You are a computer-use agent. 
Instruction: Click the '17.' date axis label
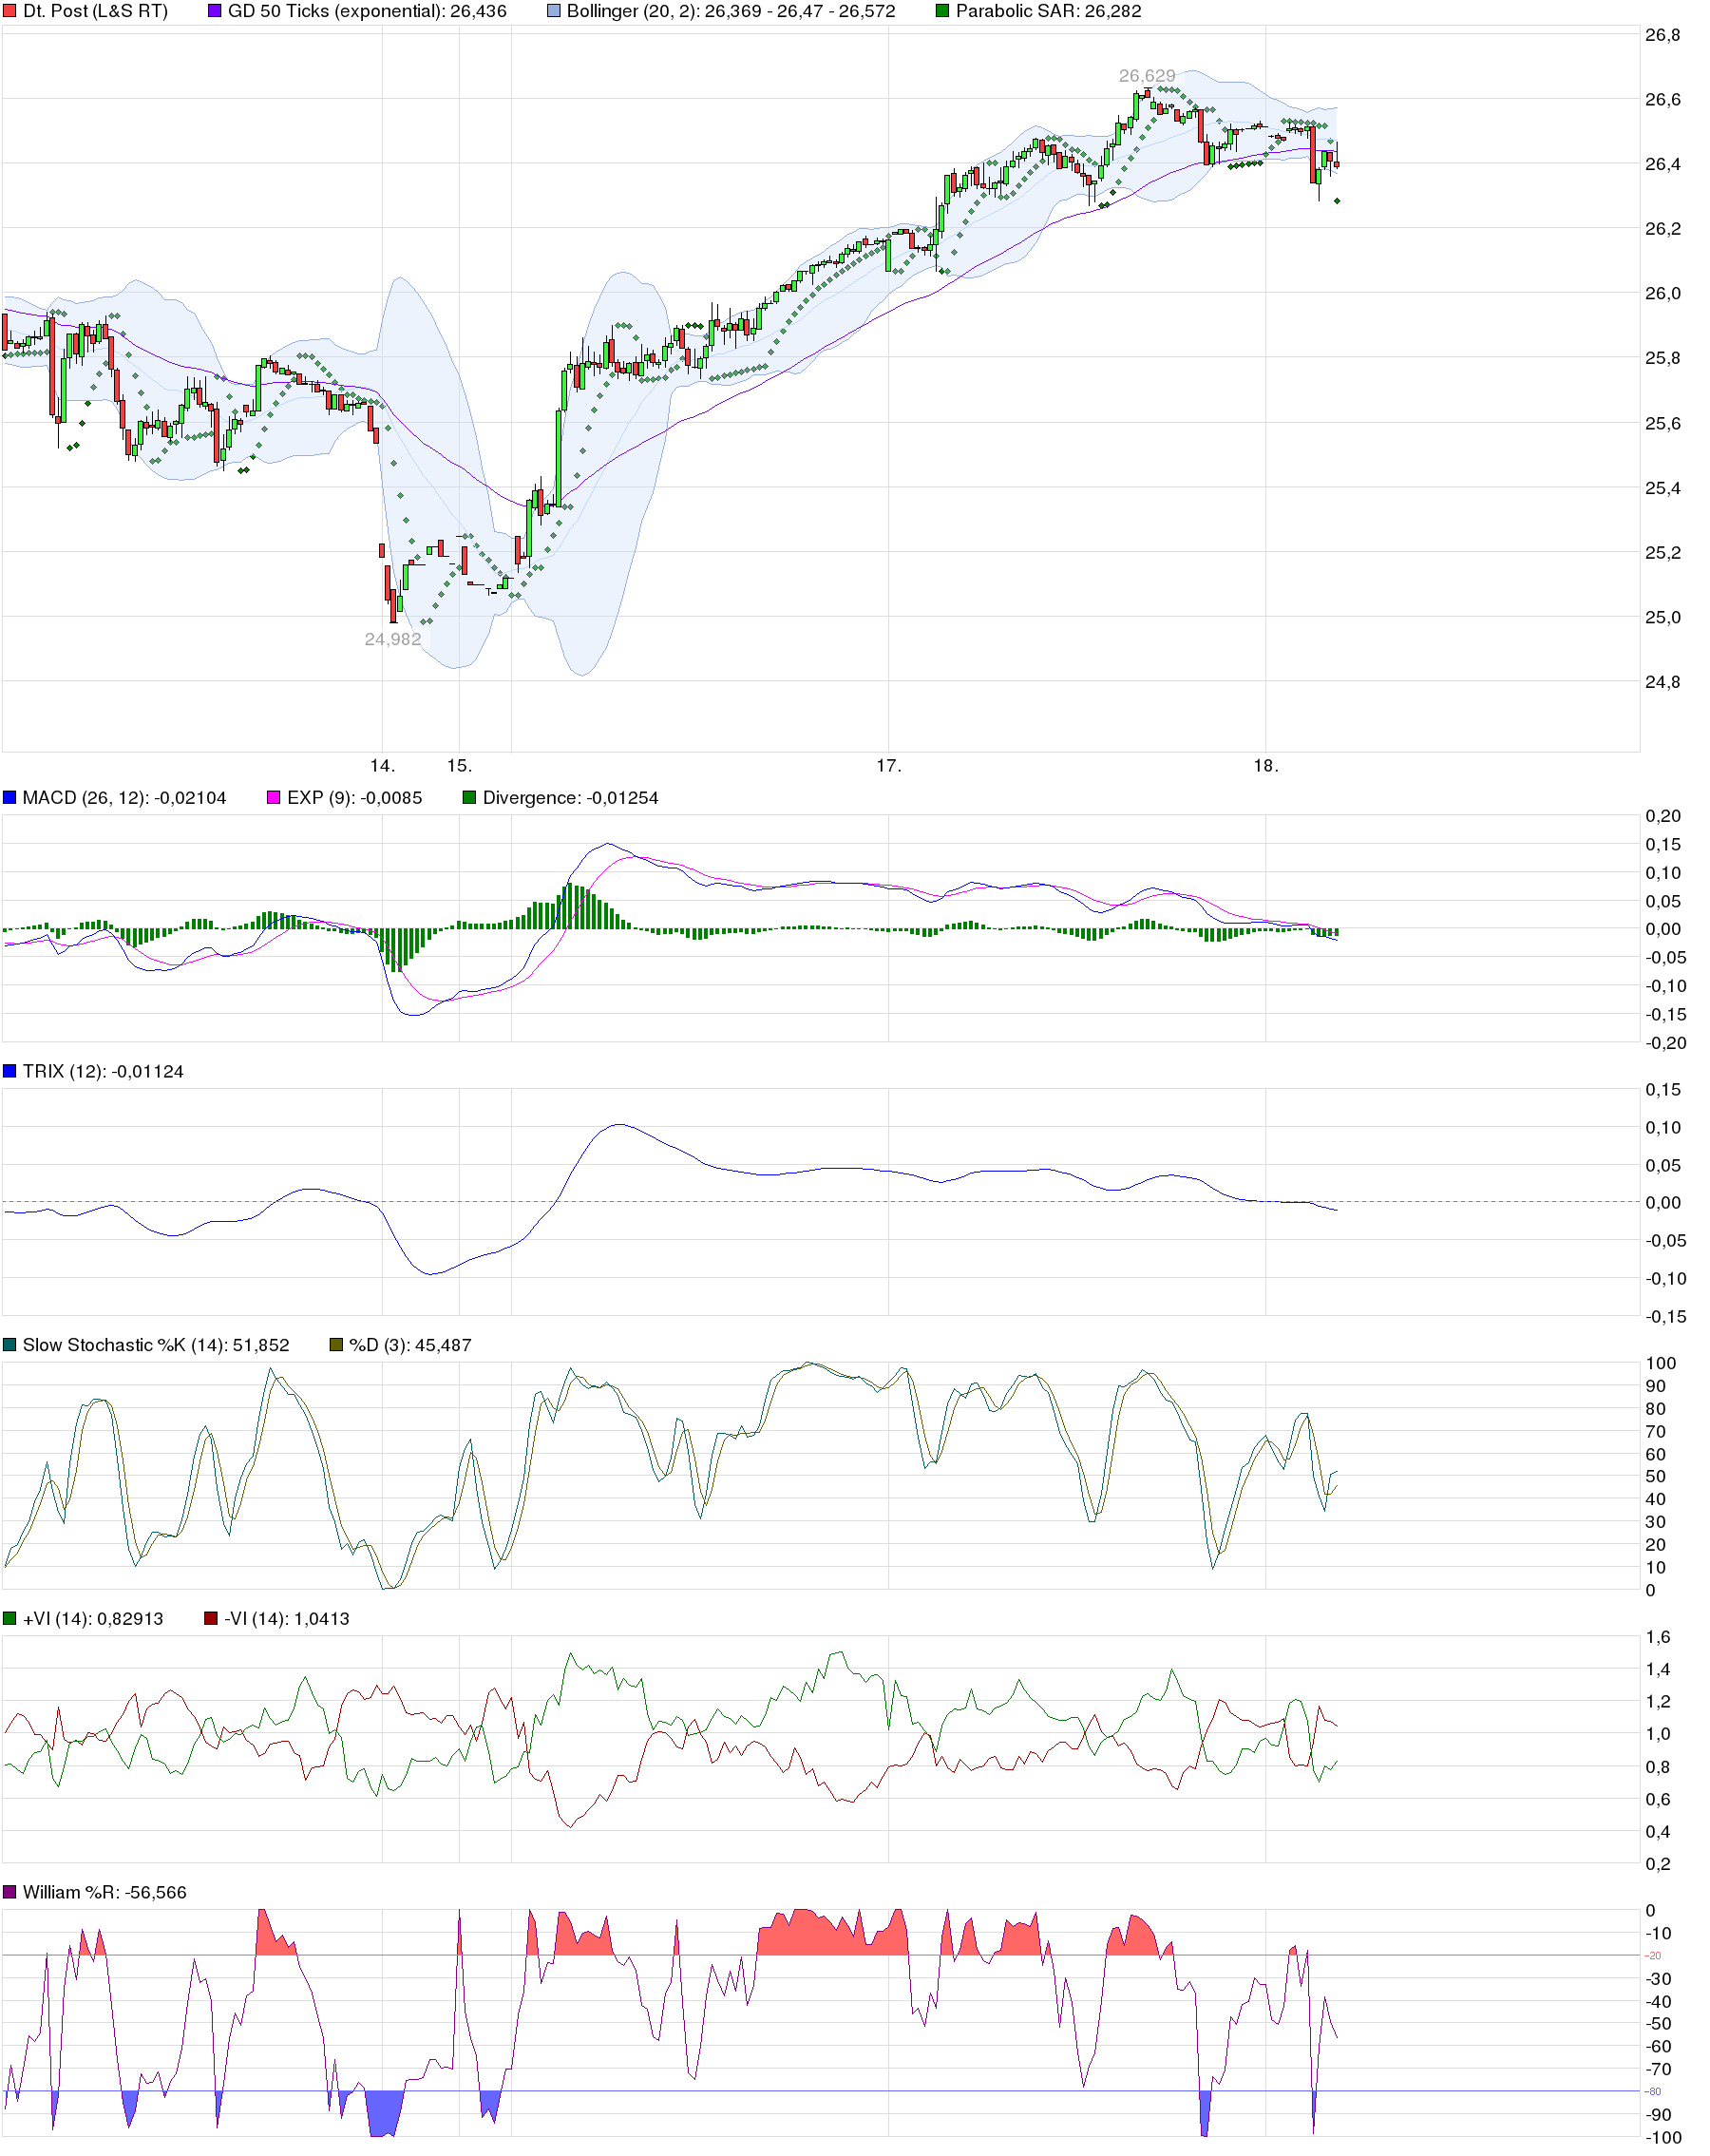click(889, 766)
